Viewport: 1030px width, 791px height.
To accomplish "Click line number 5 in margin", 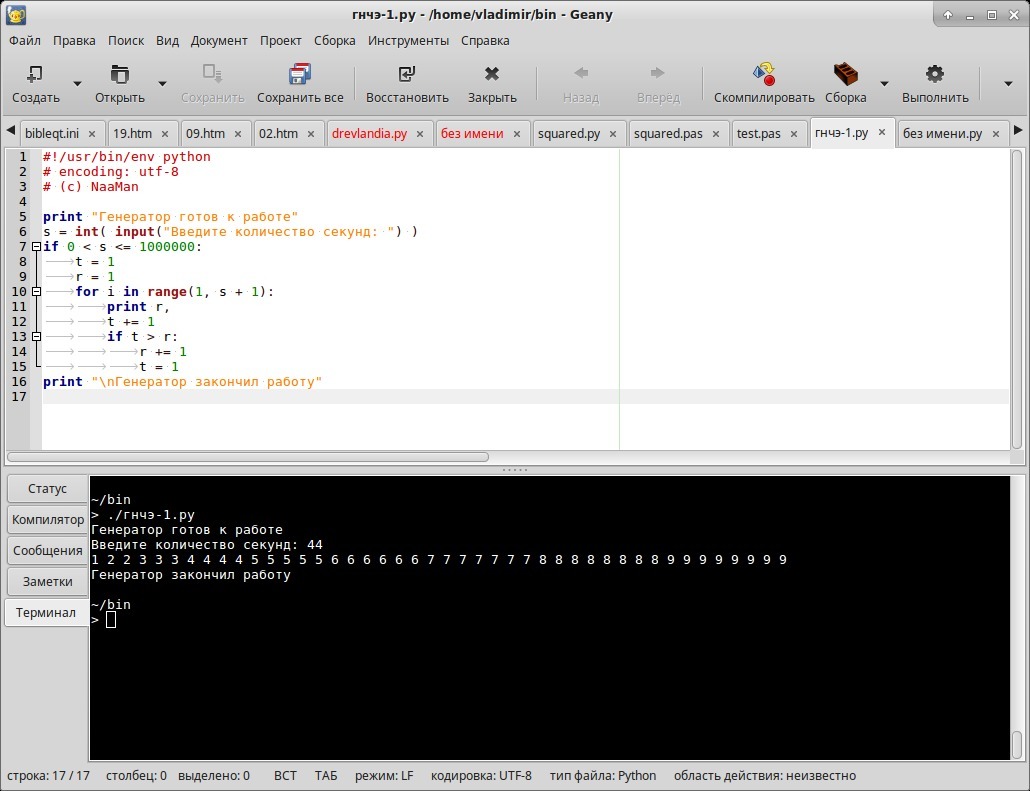I will pos(23,217).
